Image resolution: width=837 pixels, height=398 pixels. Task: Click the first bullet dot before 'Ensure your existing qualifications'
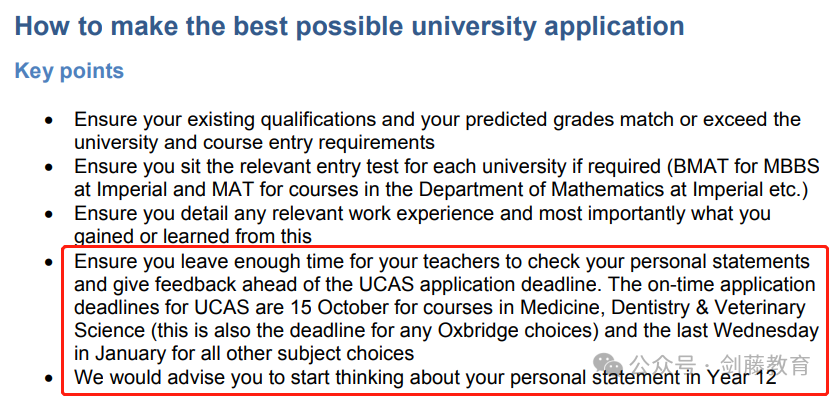49,121
